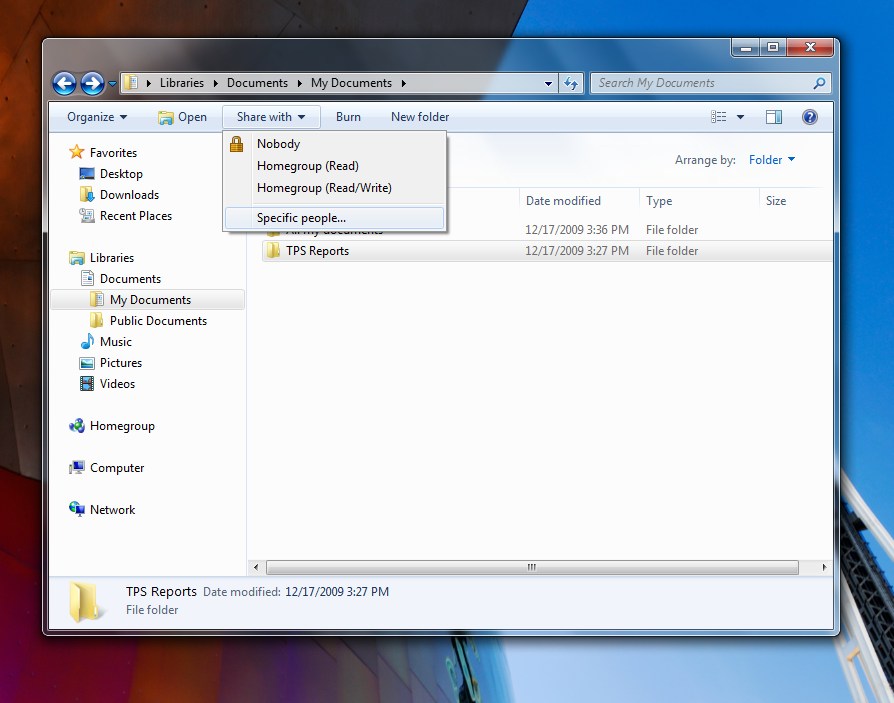894x703 pixels.
Task: Click the My Documents breadcrumb
Action: click(x=351, y=83)
